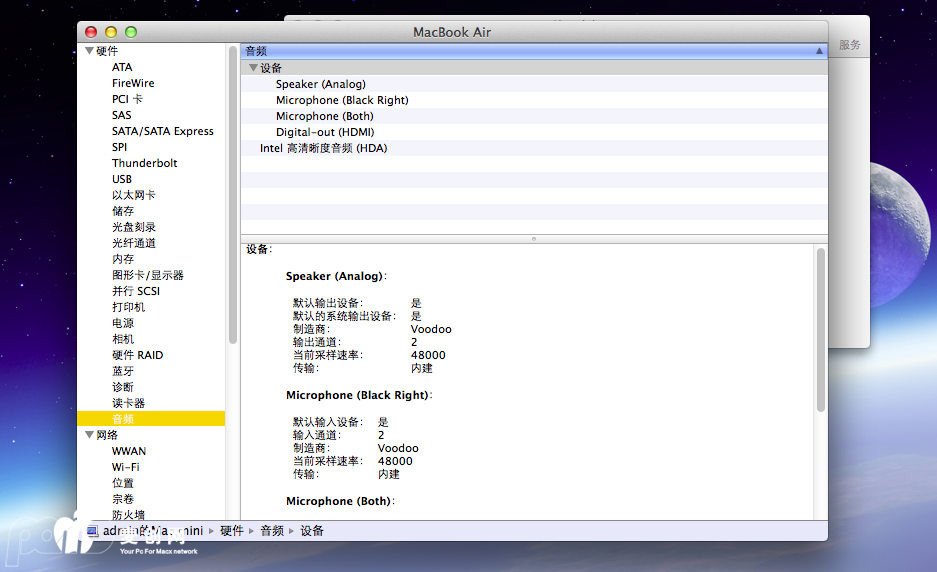Viewport: 937px width, 572px height.
Task: Collapse the 设备 disclosure triangle
Action: (x=253, y=68)
